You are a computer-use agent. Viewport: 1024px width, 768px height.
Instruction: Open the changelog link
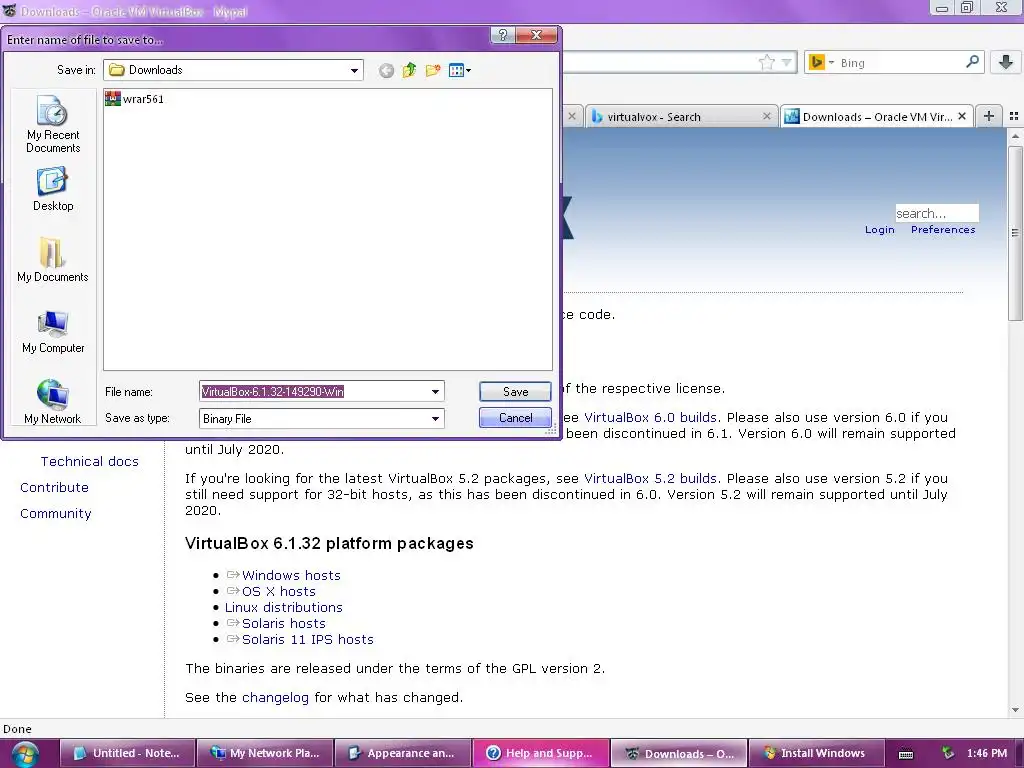pyautogui.click(x=275, y=697)
